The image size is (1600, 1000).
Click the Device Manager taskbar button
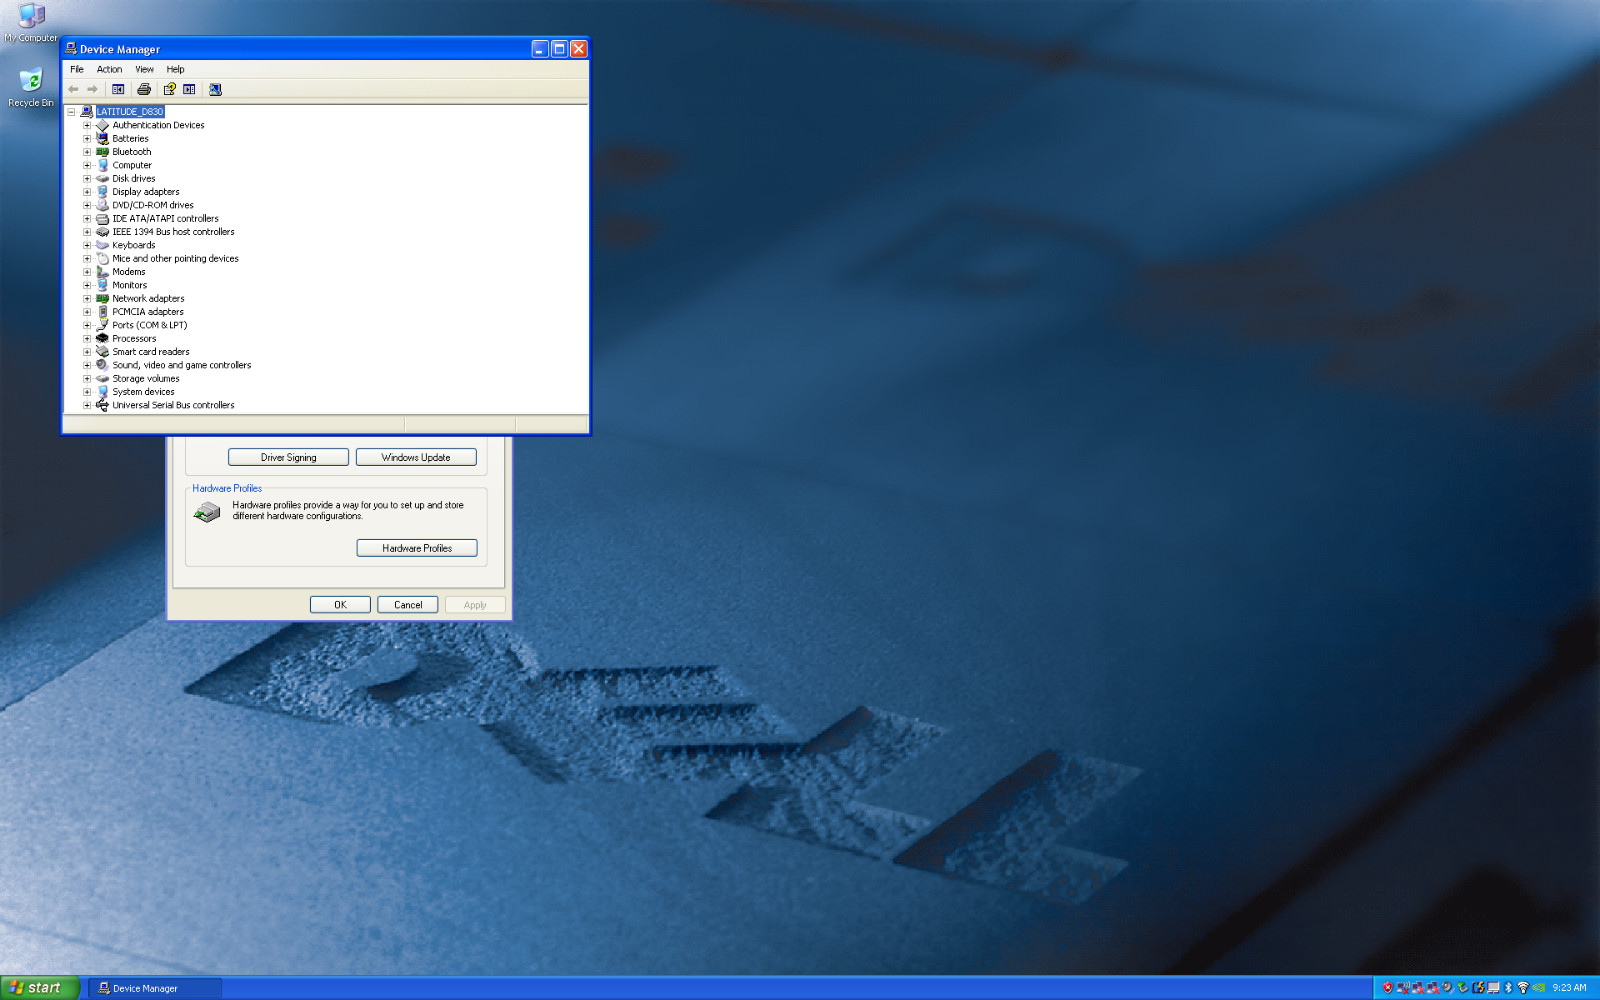pyautogui.click(x=155, y=988)
